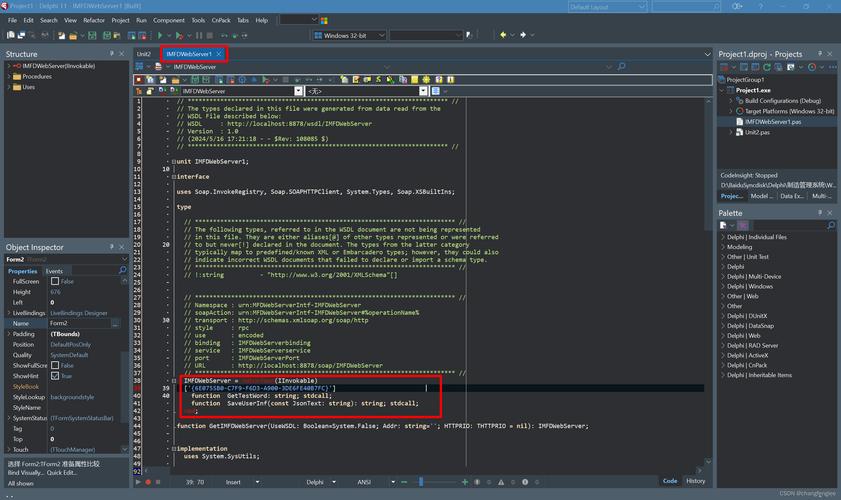Image resolution: width=841 pixels, height=500 pixels.
Task: Select Delphi | DataSnap in Palette
Action: click(x=750, y=326)
